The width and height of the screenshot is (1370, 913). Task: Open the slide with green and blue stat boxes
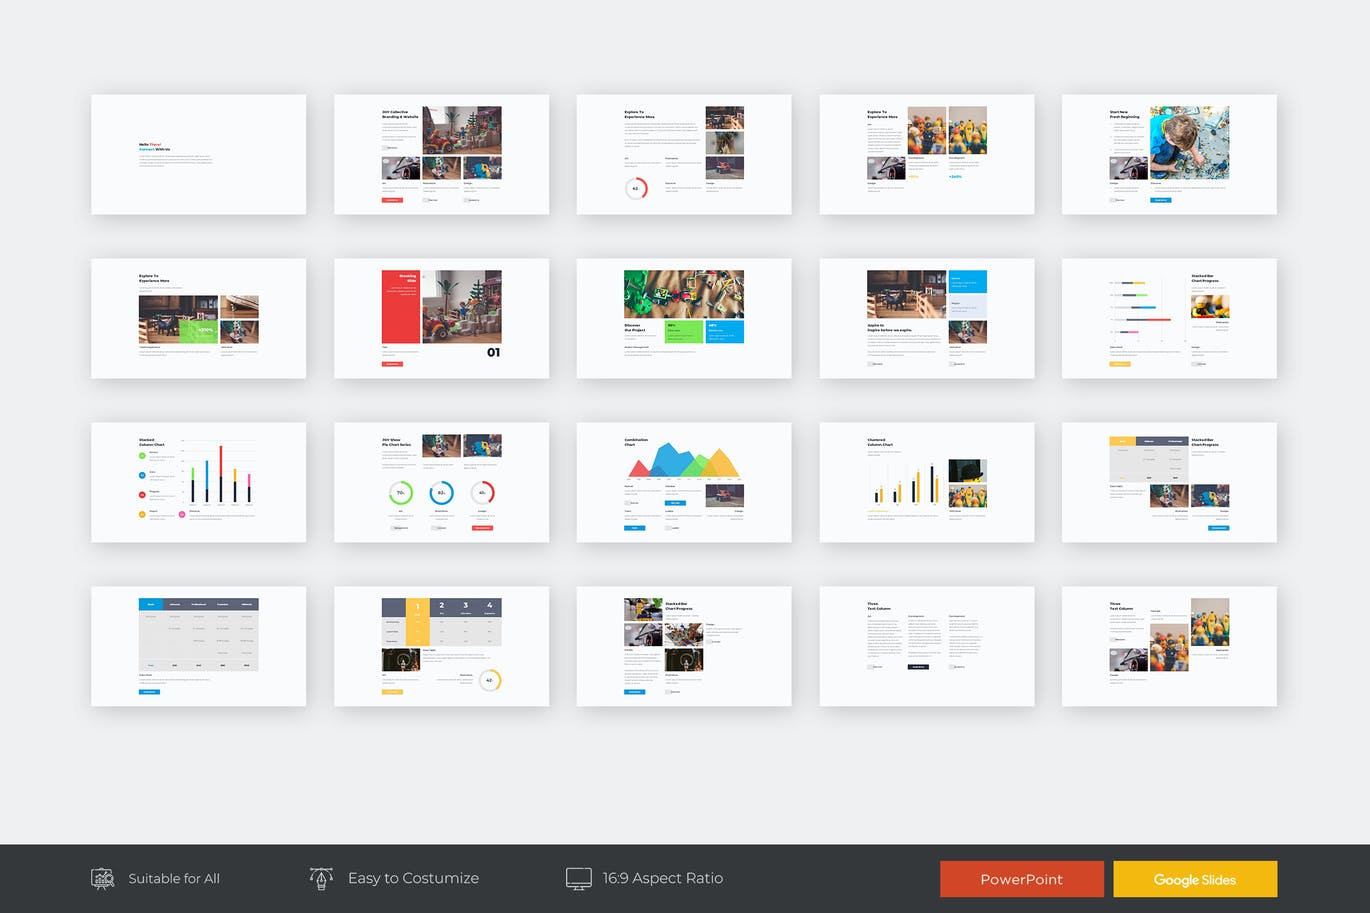tap(683, 318)
